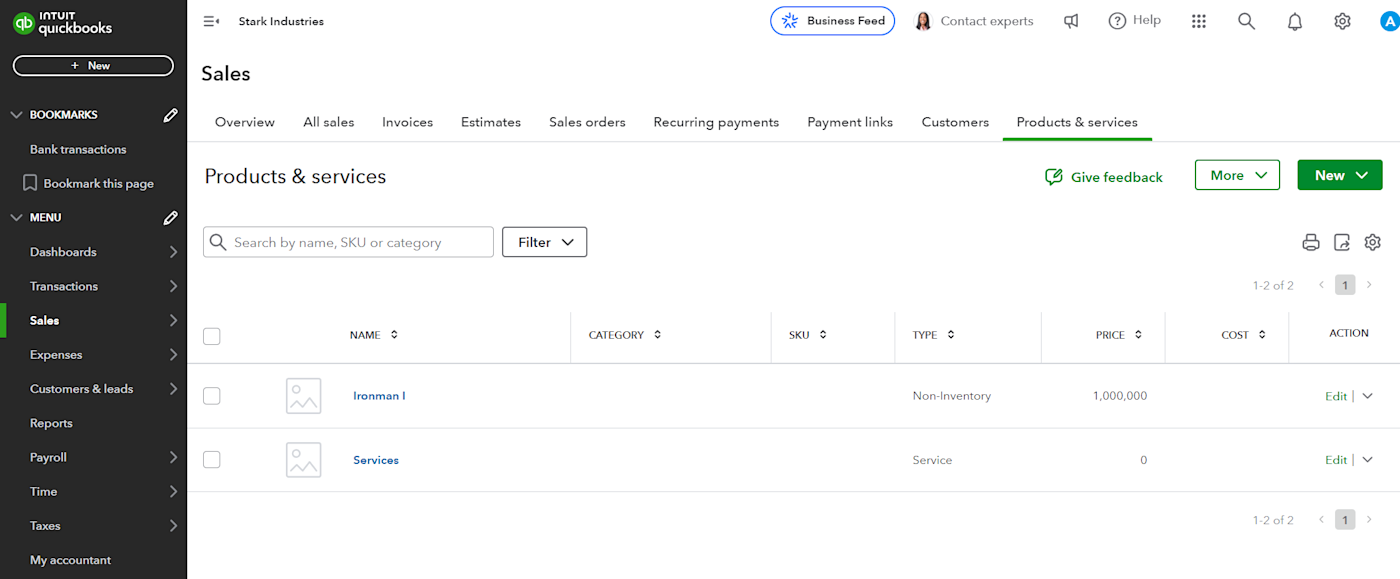This screenshot has width=1400, height=579.
Task: Click Give feedback link
Action: (1104, 177)
